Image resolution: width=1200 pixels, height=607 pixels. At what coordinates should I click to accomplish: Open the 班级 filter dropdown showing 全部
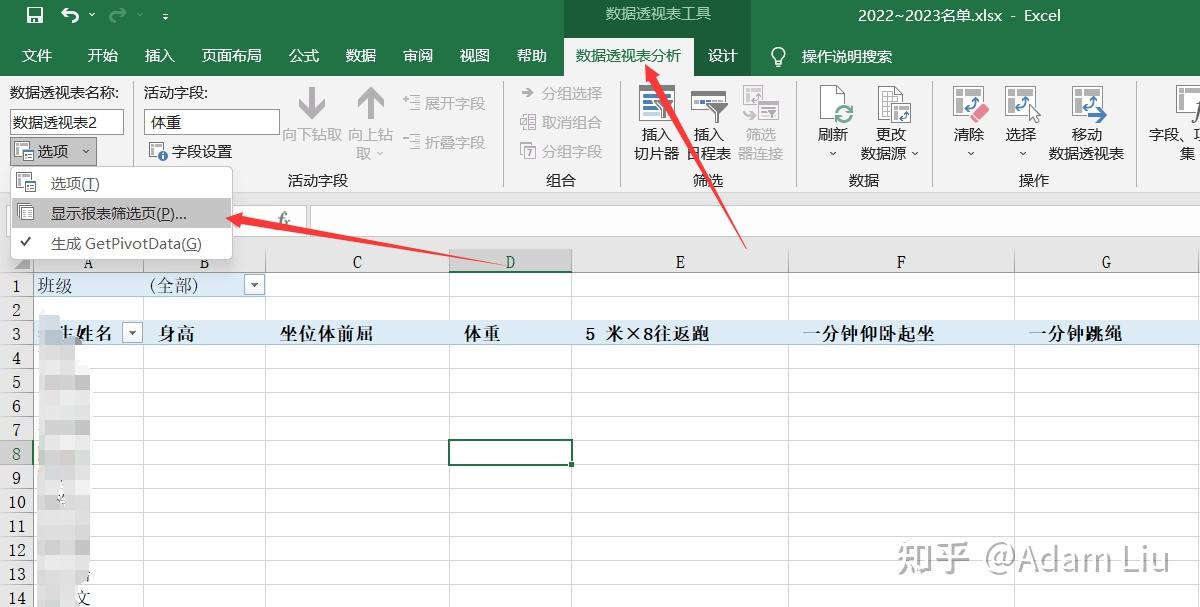tap(254, 284)
